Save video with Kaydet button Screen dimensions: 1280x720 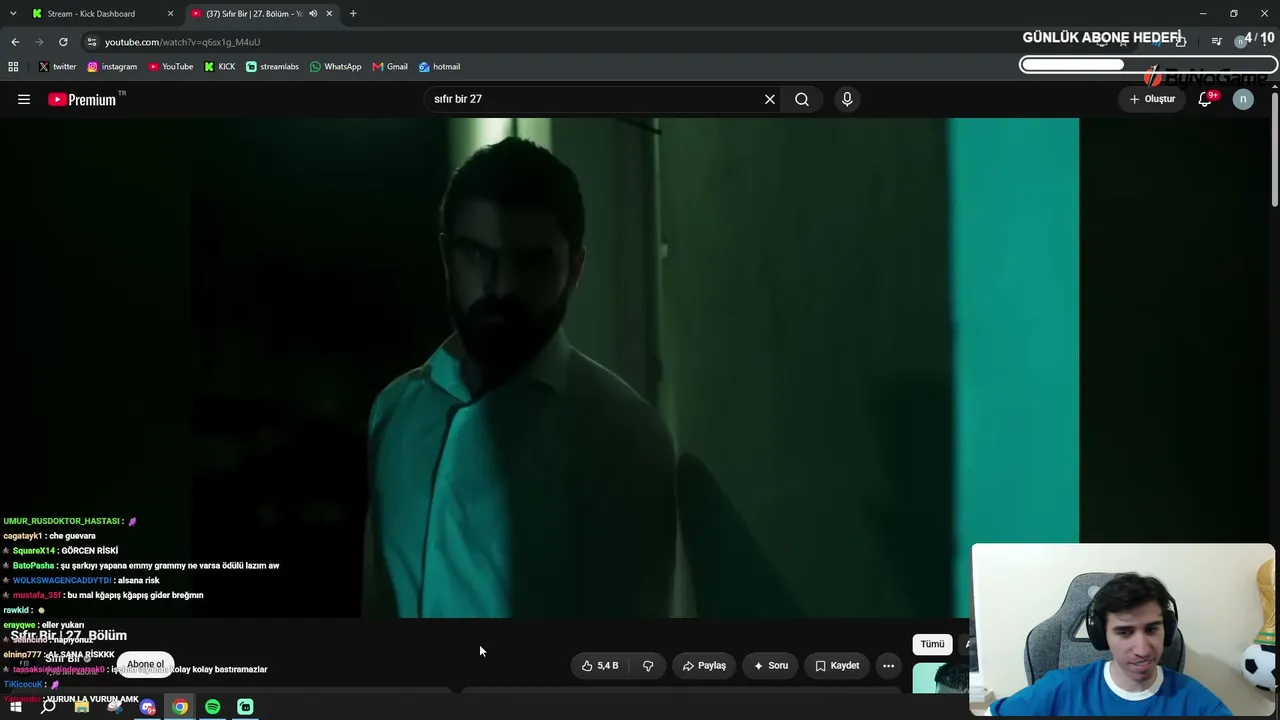click(x=837, y=665)
